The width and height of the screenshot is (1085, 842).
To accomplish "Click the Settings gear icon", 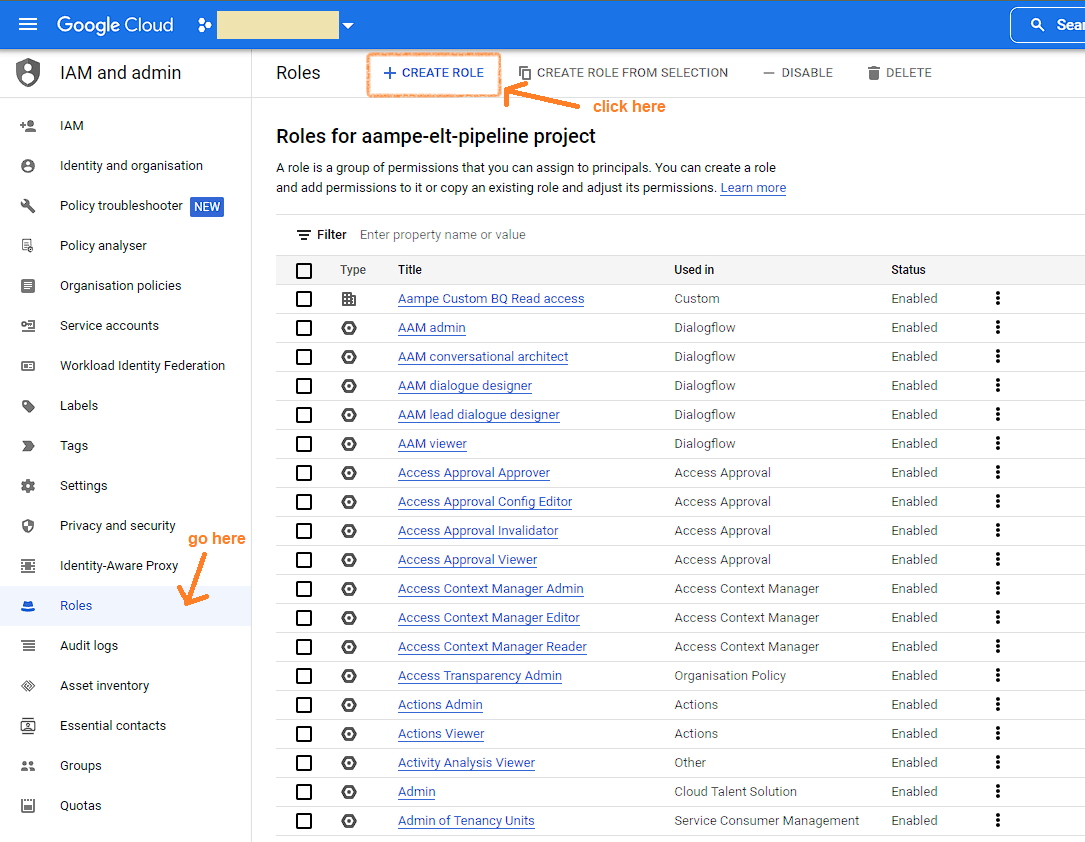I will (28, 486).
